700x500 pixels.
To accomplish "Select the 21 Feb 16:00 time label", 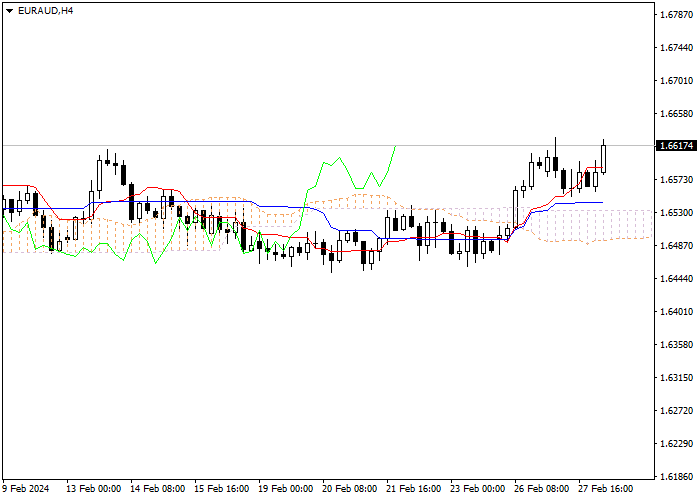I will pyautogui.click(x=413, y=489).
